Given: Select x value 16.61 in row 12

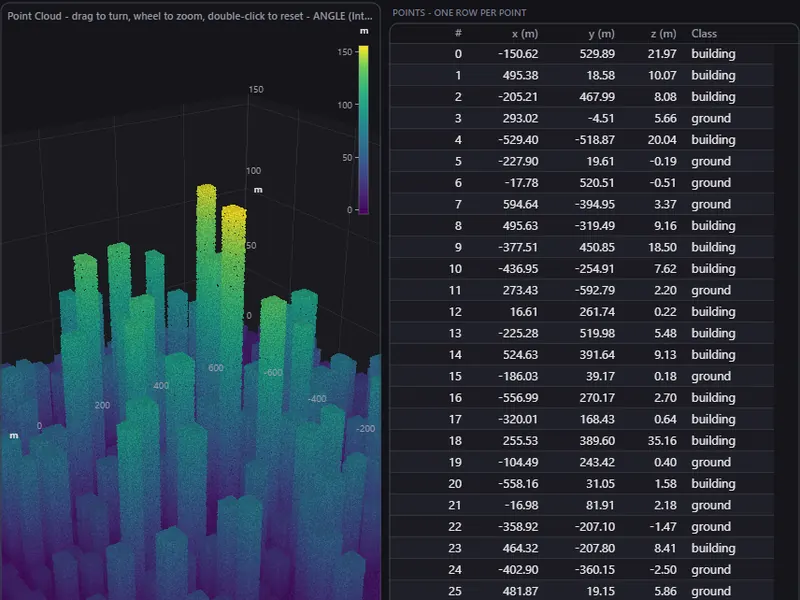Looking at the screenshot, I should [523, 311].
